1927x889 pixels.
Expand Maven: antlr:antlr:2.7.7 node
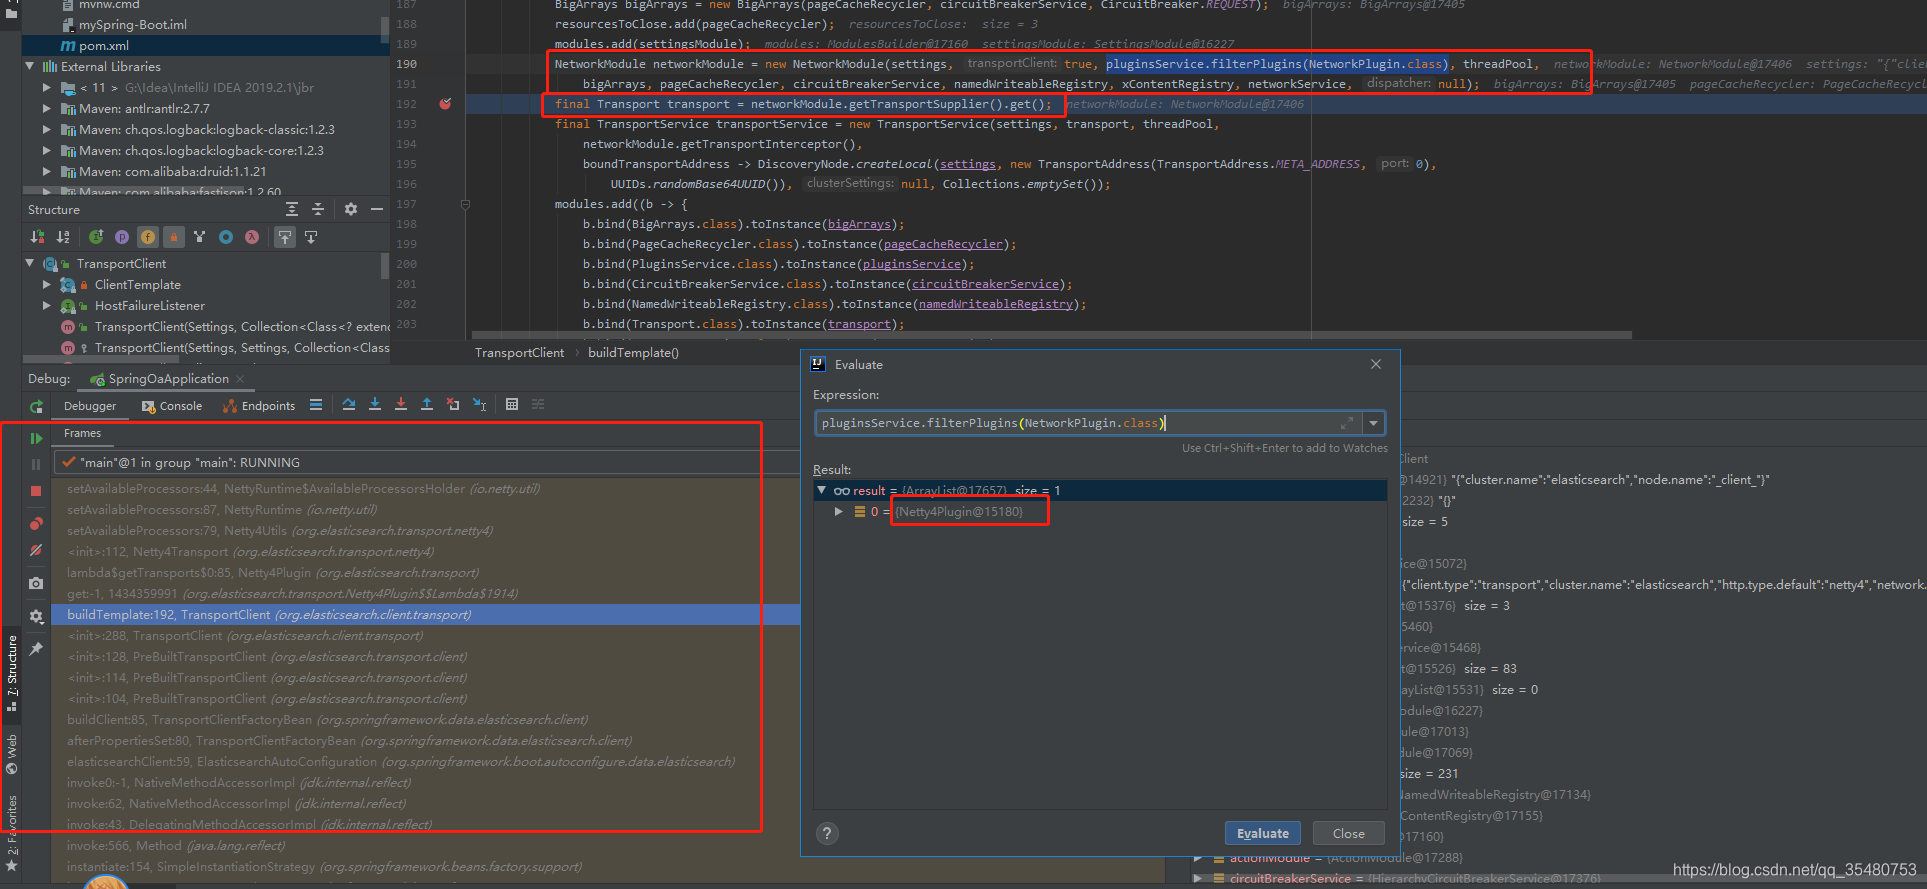(x=47, y=109)
